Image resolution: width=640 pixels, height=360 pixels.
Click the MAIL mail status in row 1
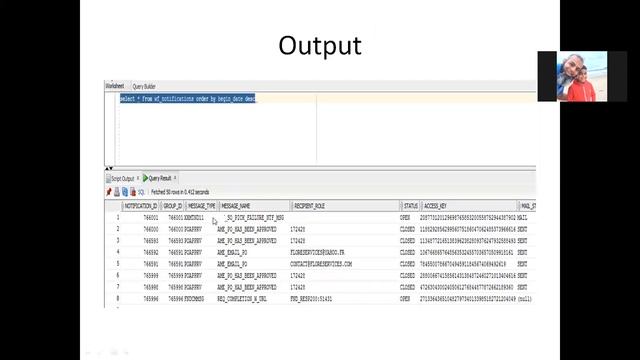(x=522, y=218)
